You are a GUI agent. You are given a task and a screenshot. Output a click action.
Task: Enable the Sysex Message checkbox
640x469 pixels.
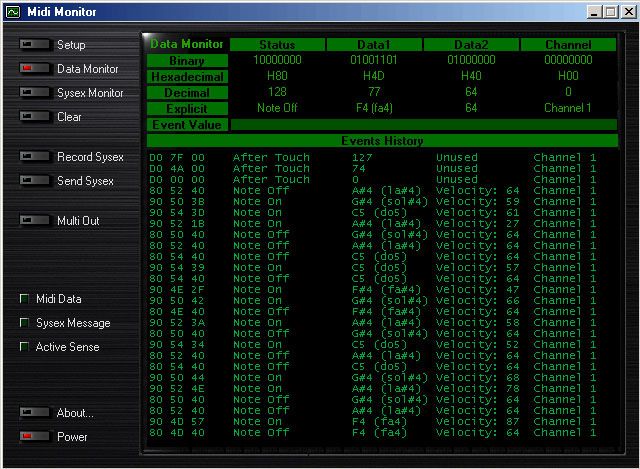[x=24, y=323]
